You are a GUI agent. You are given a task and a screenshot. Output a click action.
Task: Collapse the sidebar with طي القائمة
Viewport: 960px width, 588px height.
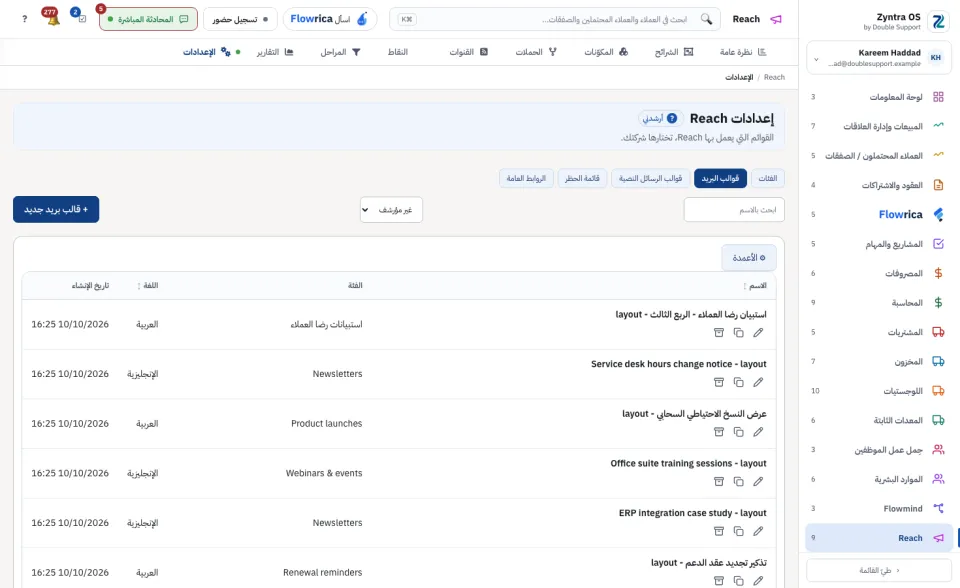pyautogui.click(x=879, y=570)
